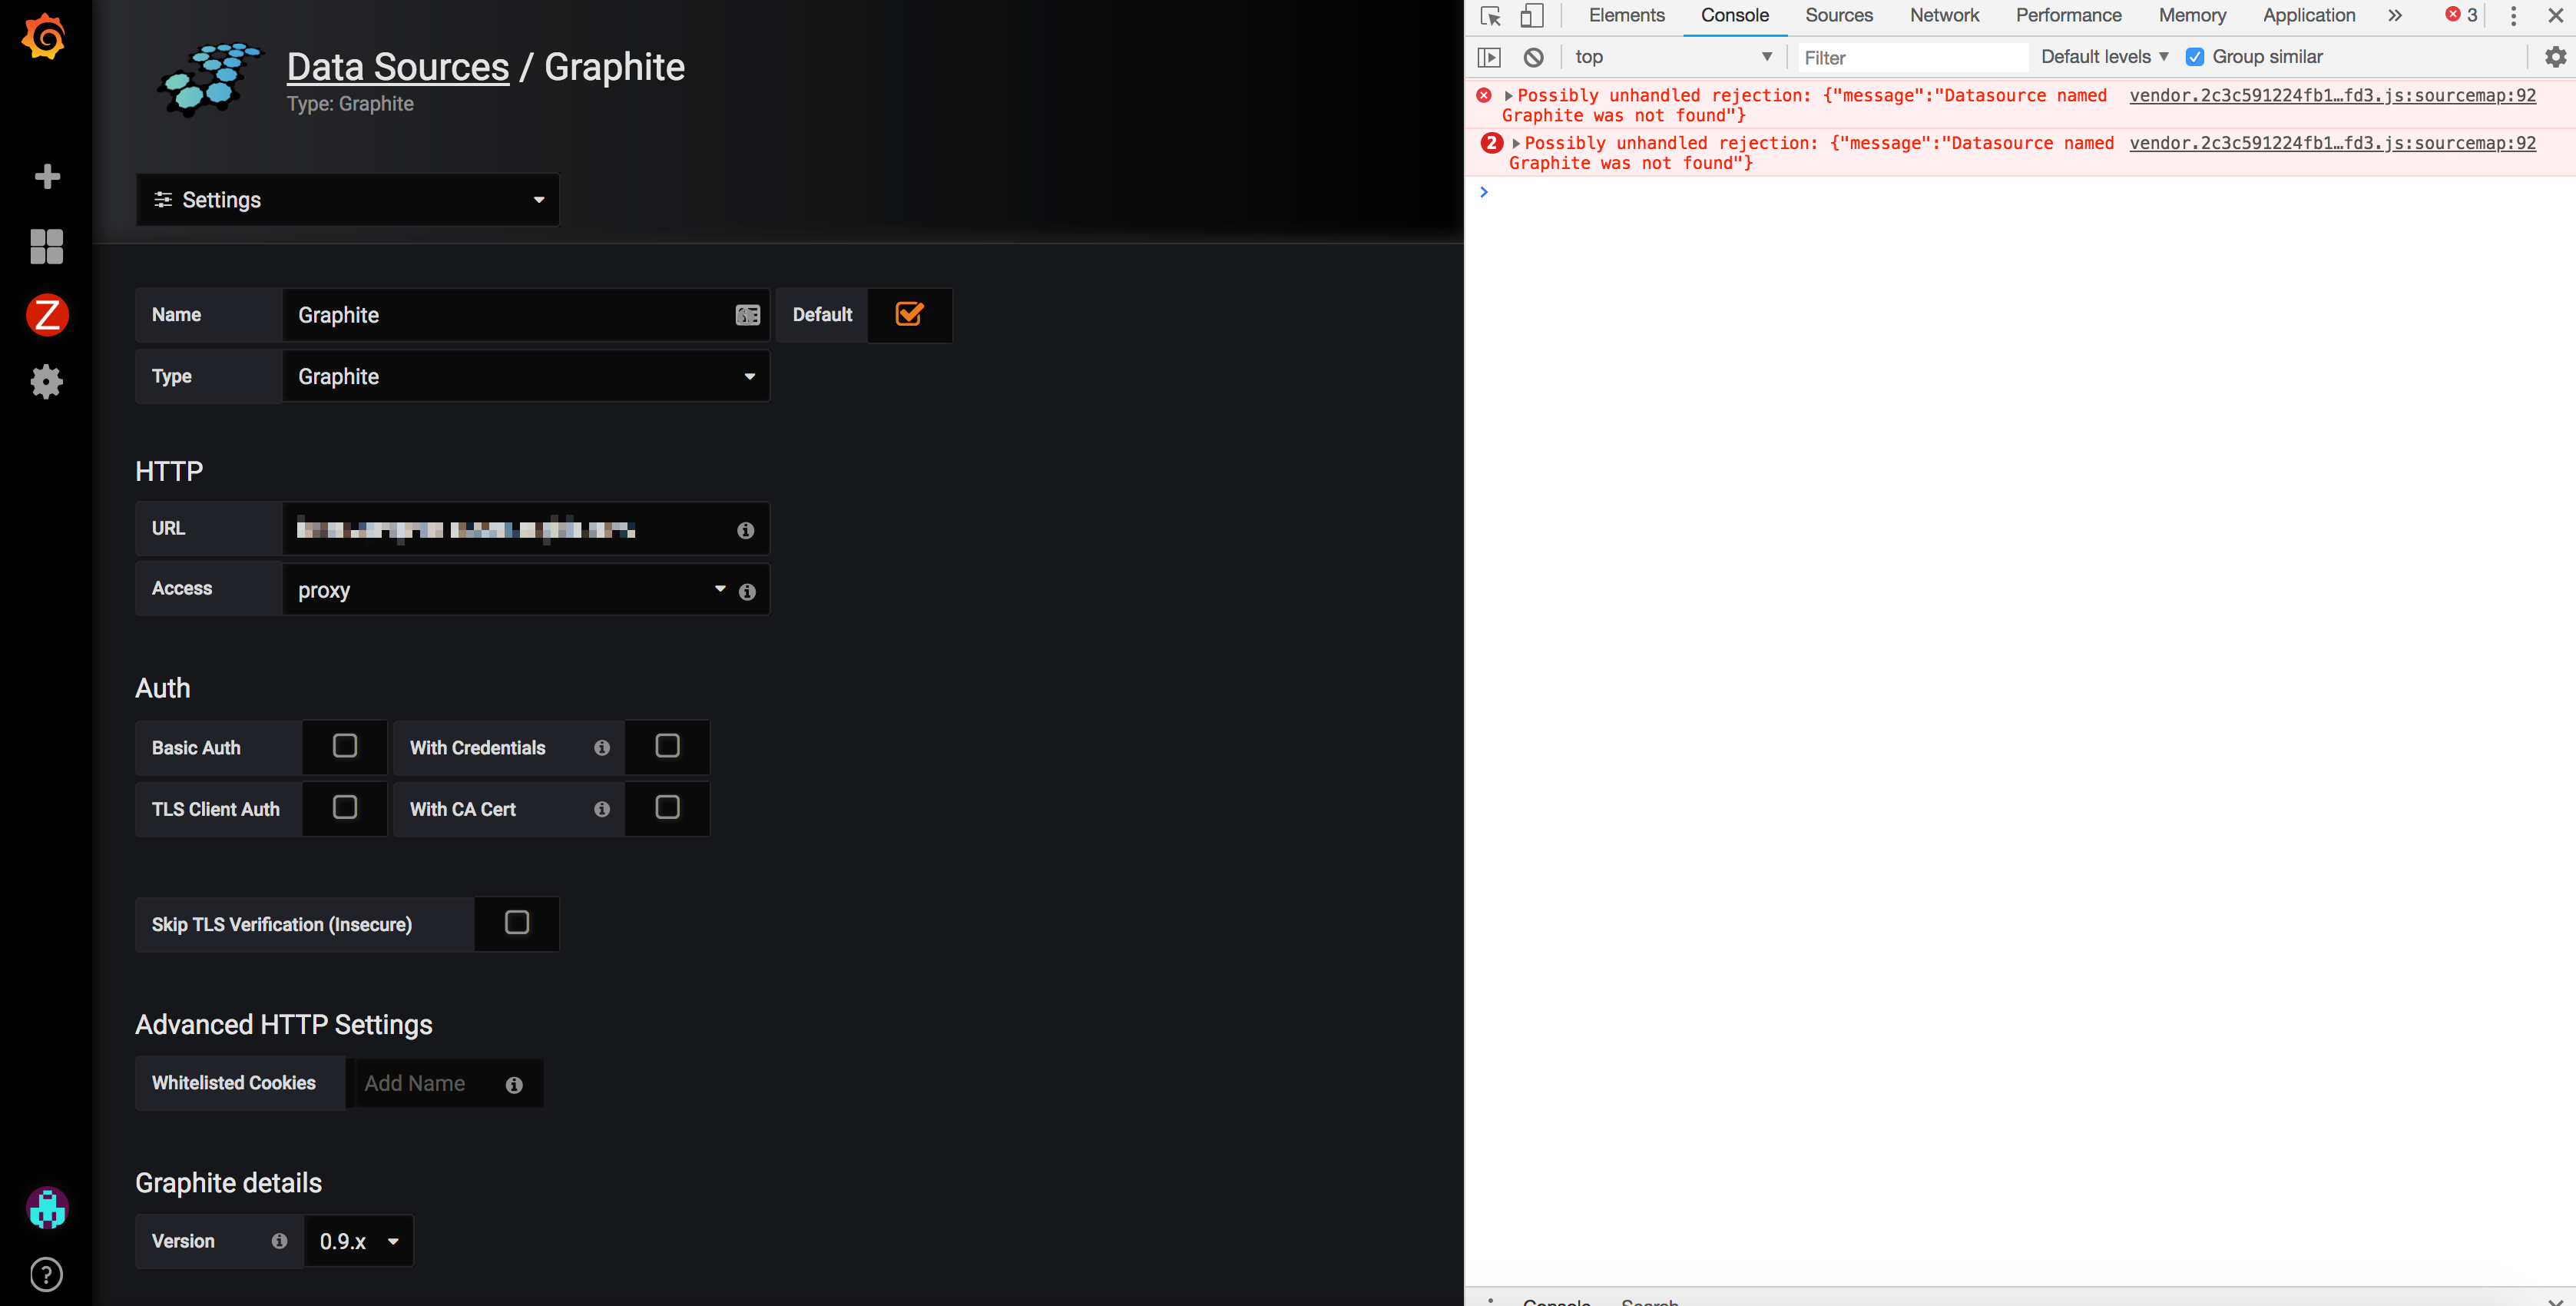Open the Create (plus) menu in sidebar
Viewport: 2576px width, 1306px height.
(46, 176)
